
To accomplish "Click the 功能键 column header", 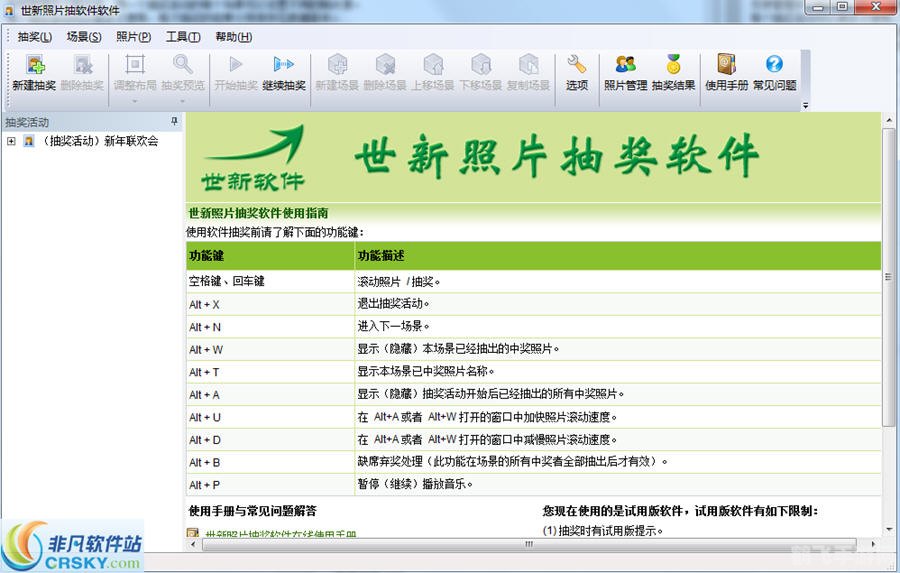I will click(x=270, y=255).
